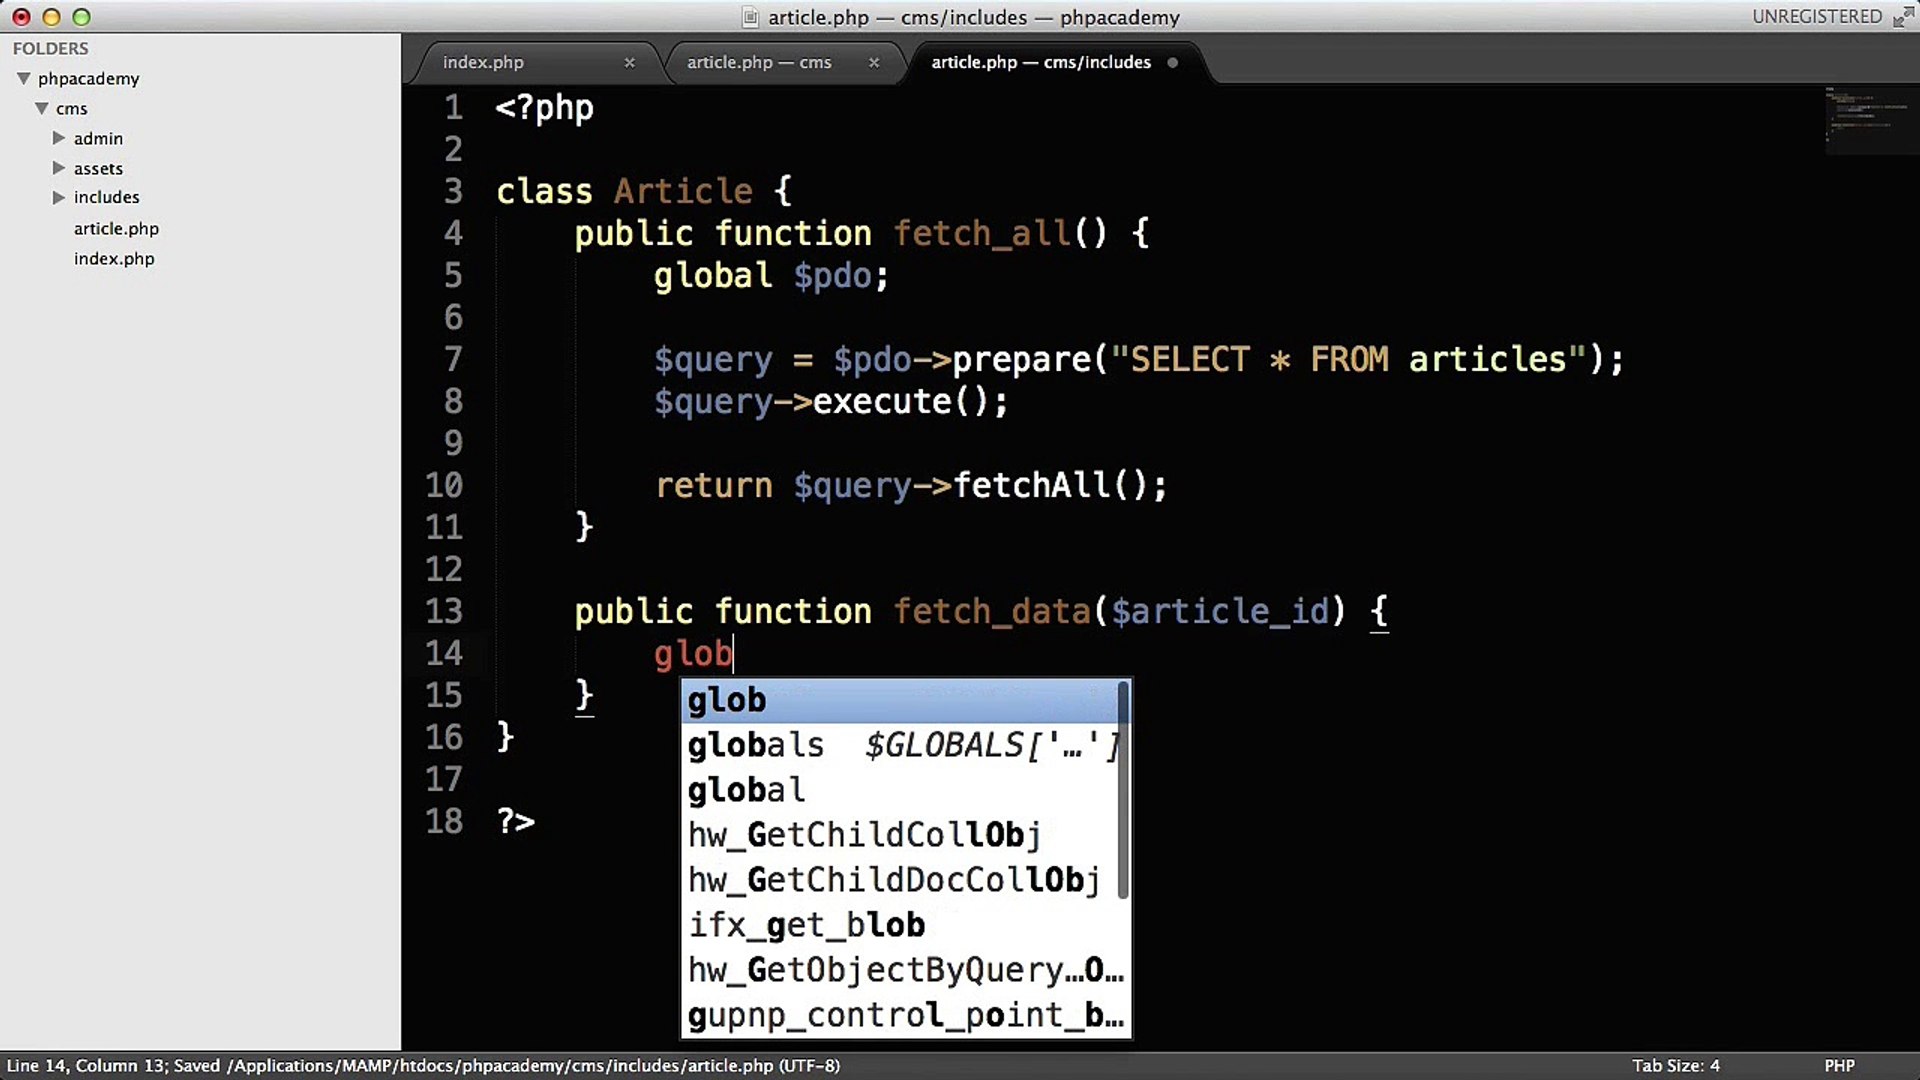Switch to the index.php tab

[x=483, y=62]
